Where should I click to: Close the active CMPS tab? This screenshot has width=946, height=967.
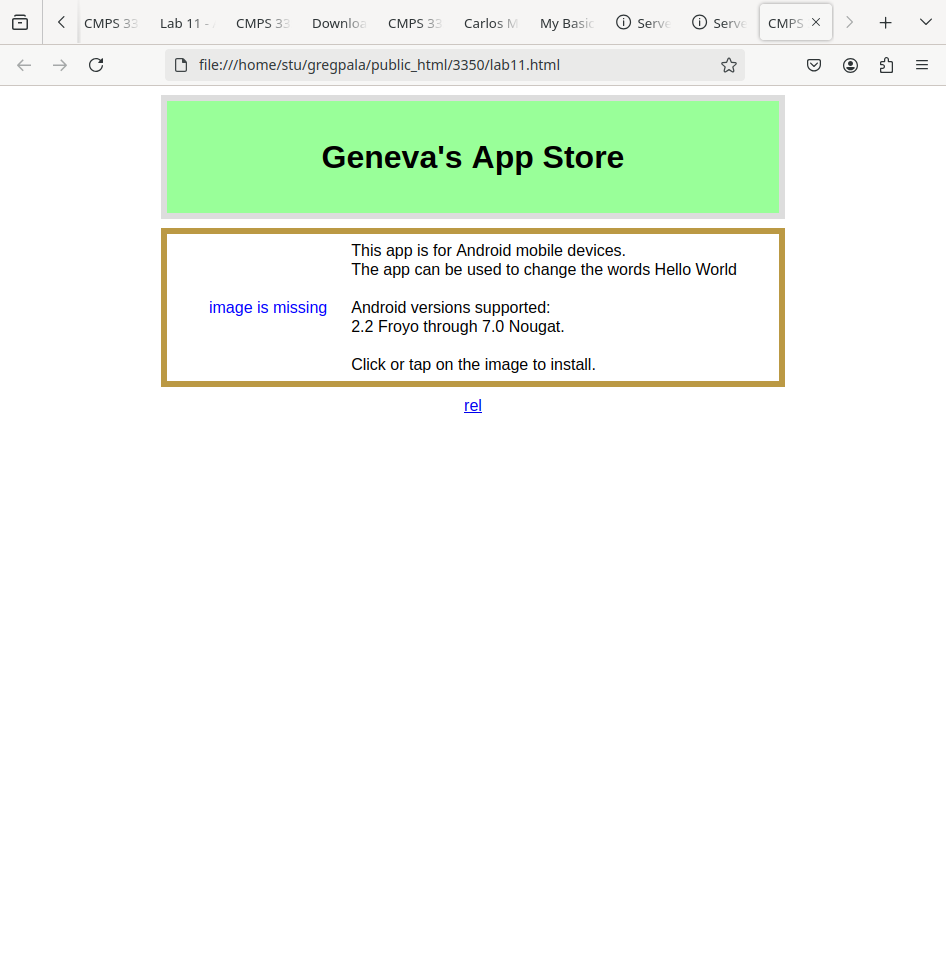pos(816,22)
